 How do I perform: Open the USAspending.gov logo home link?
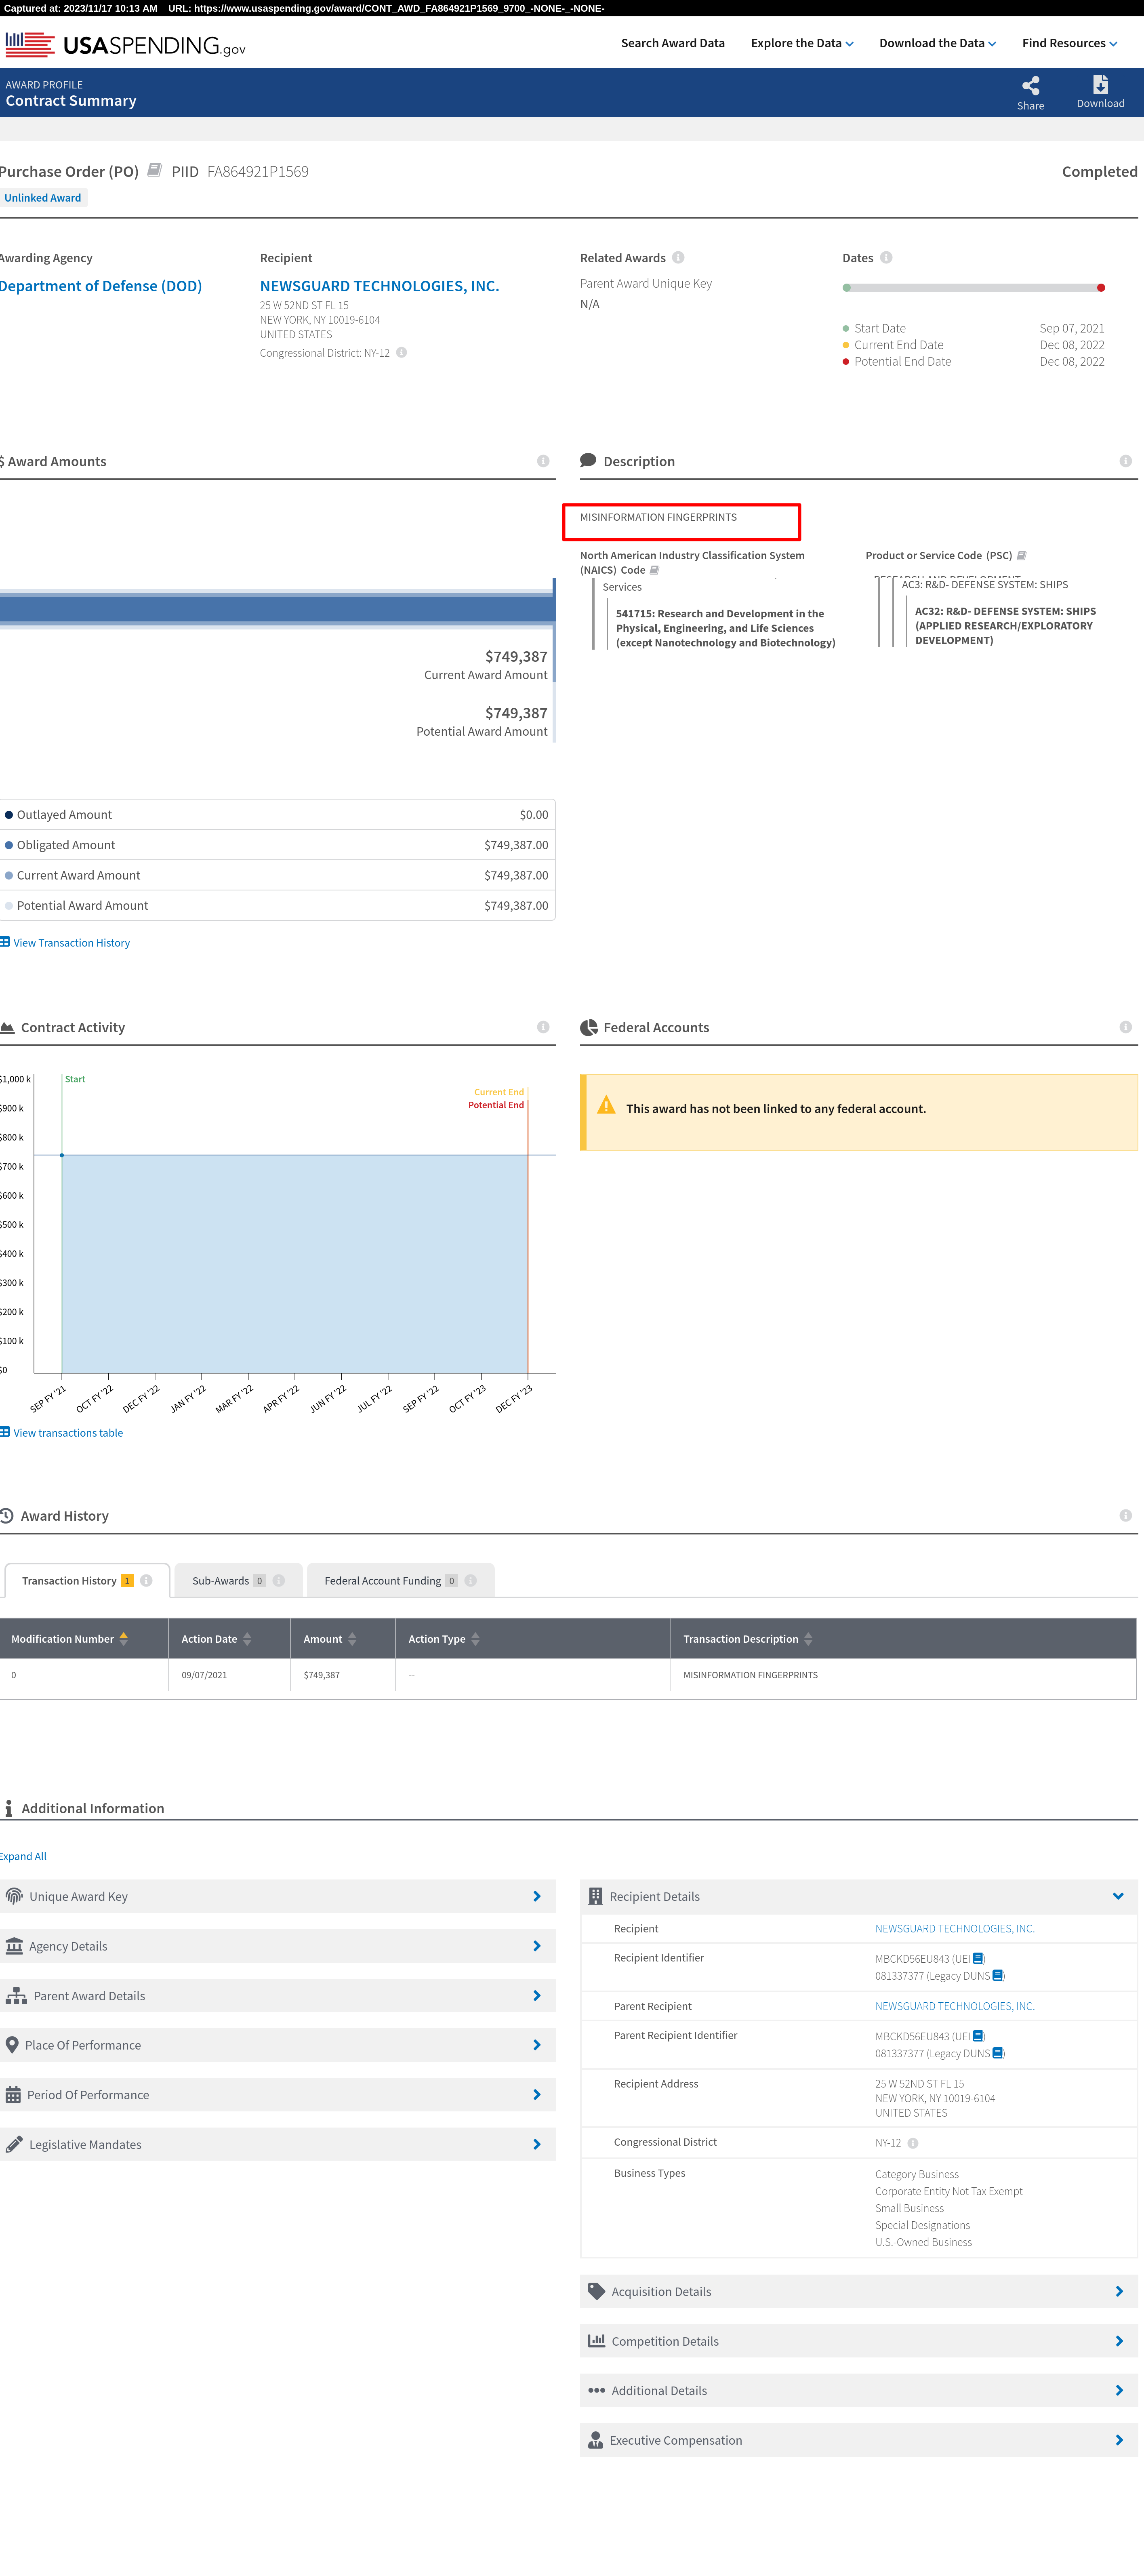tap(125, 45)
